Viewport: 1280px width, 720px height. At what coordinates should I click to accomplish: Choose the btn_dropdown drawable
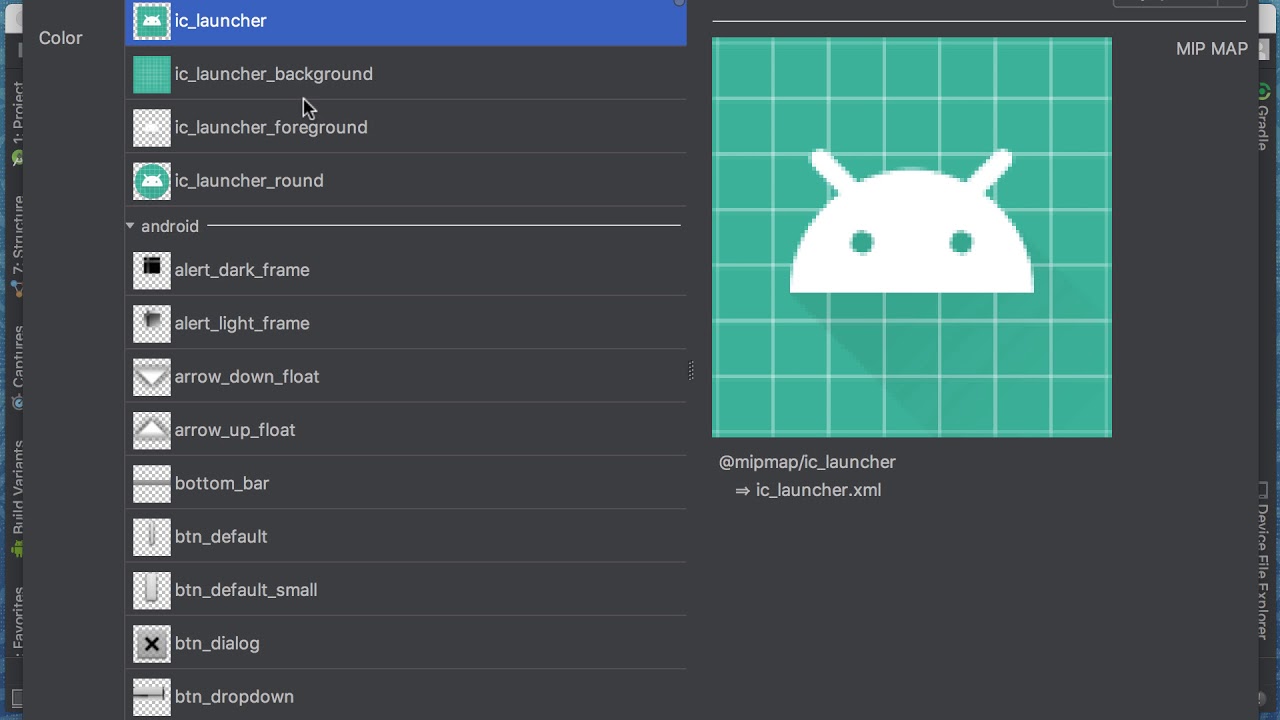(x=406, y=697)
